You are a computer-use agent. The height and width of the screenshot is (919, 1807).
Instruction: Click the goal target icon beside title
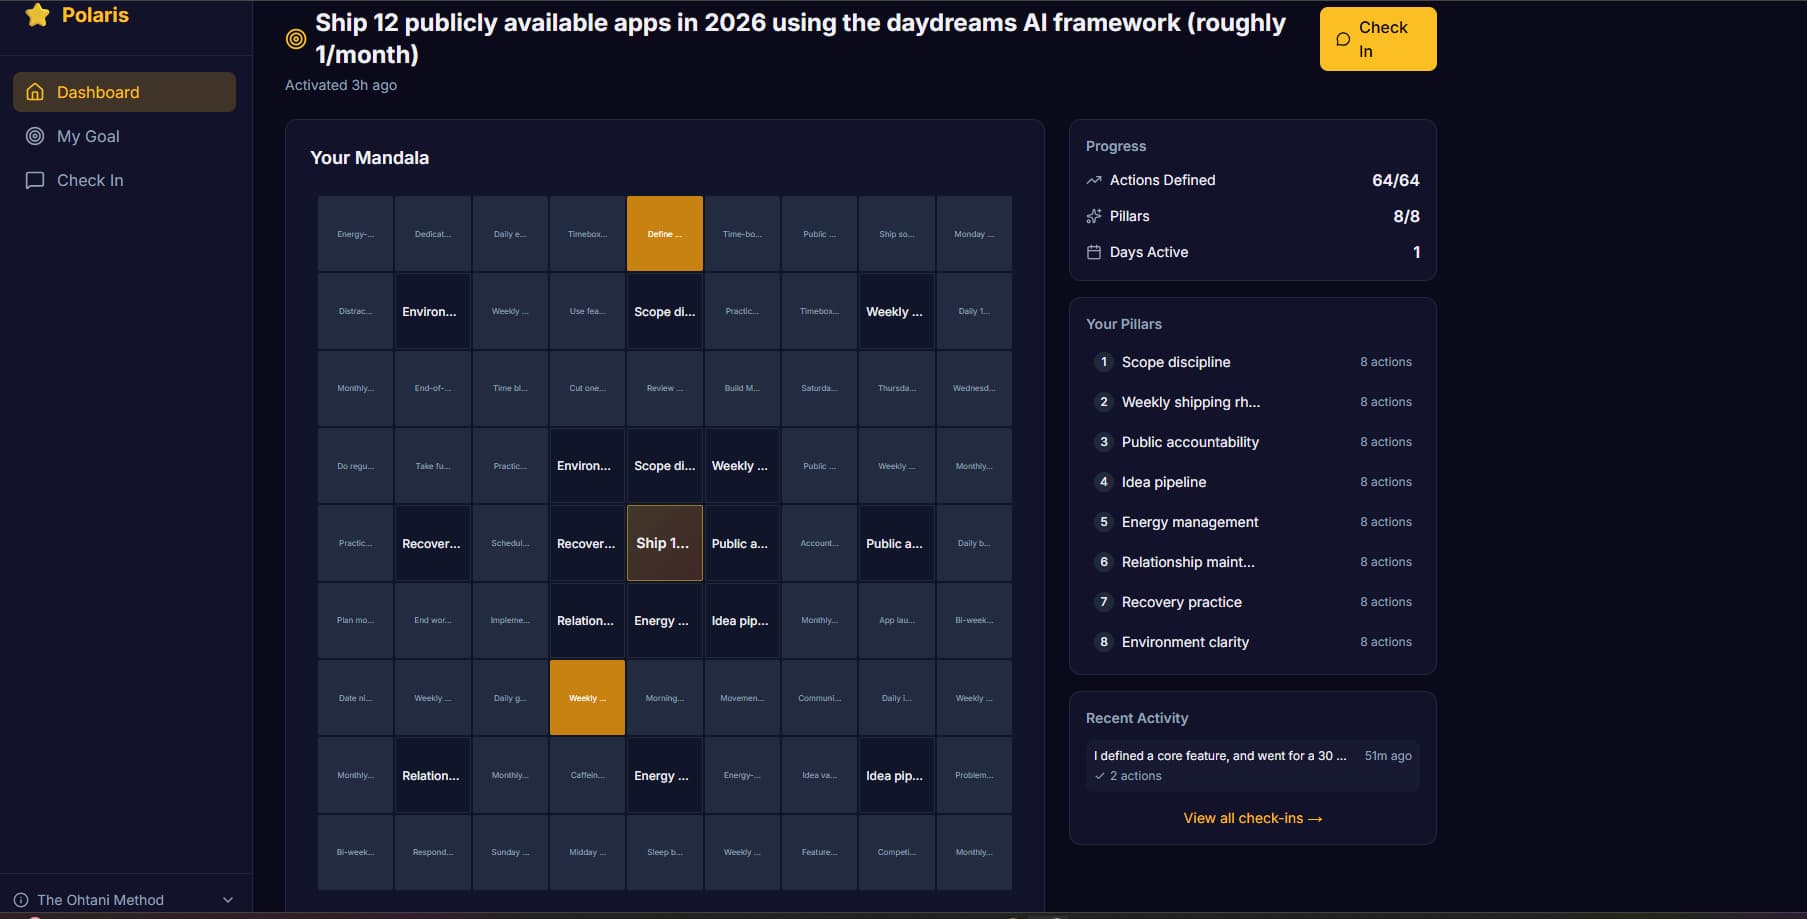click(x=296, y=39)
